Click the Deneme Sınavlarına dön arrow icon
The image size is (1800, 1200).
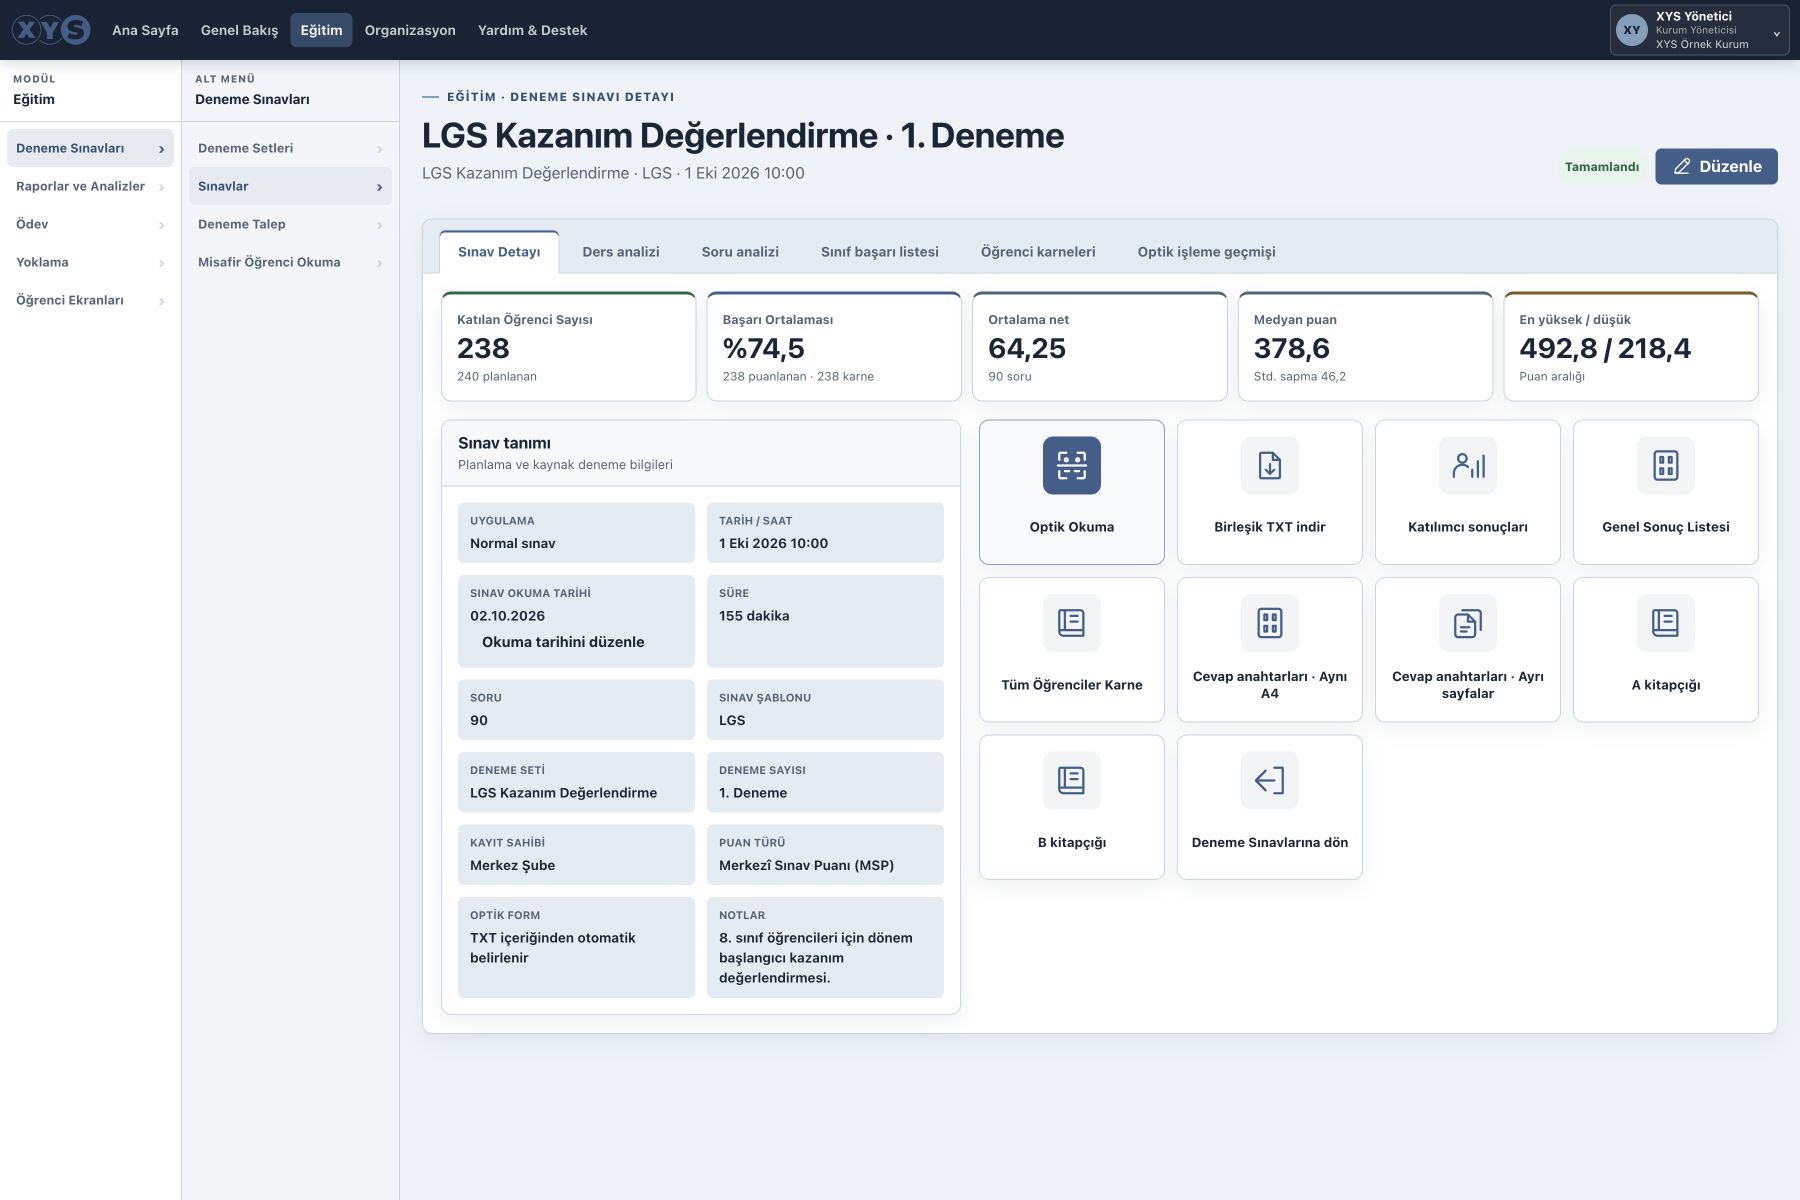click(1269, 780)
